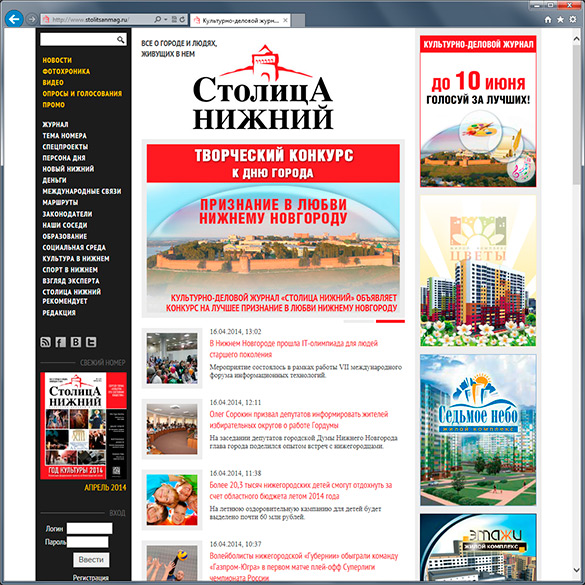This screenshot has width=585, height=585.
Task: Click the Пароль input field
Action: (87, 542)
